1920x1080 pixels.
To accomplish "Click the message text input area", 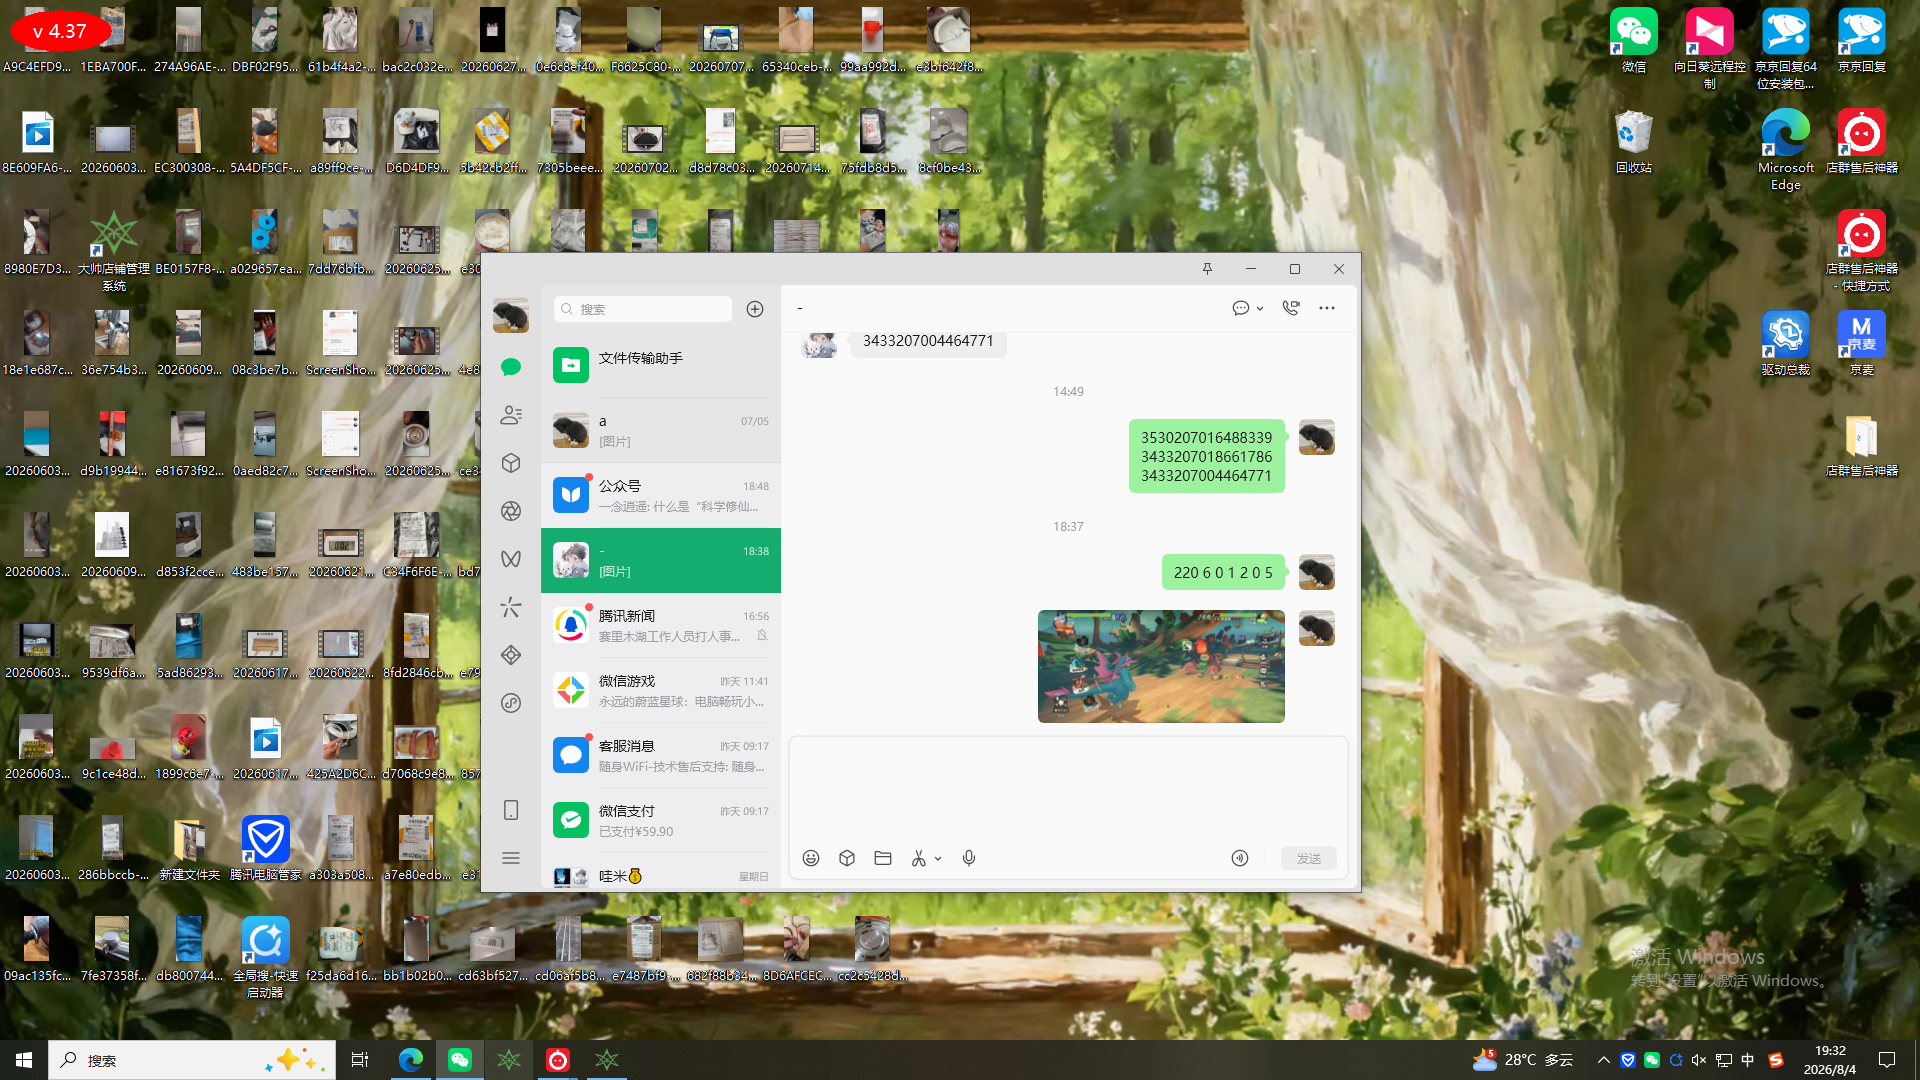I will pos(1068,790).
